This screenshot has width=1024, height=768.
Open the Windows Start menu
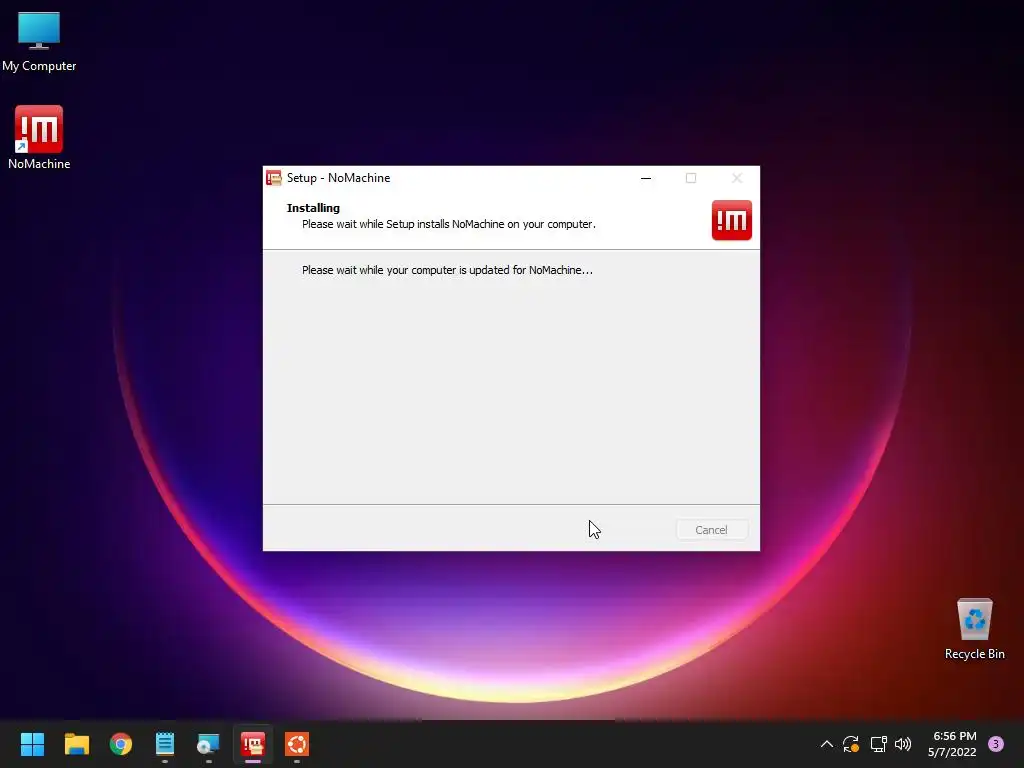pos(32,744)
